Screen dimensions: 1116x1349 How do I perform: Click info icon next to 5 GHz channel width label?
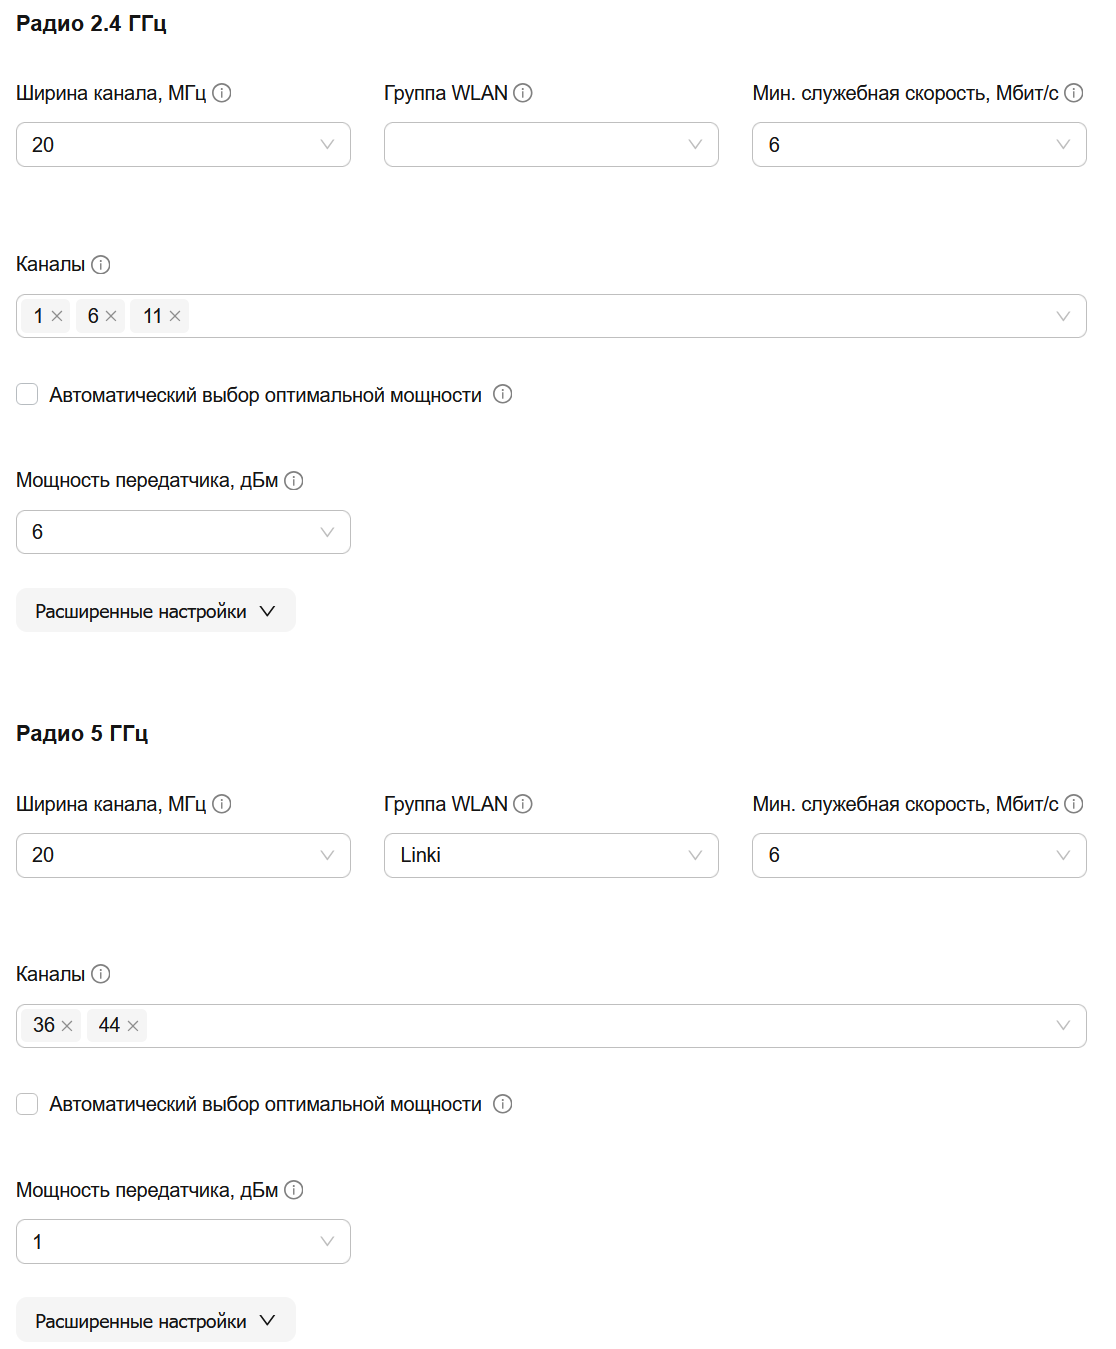(x=222, y=804)
